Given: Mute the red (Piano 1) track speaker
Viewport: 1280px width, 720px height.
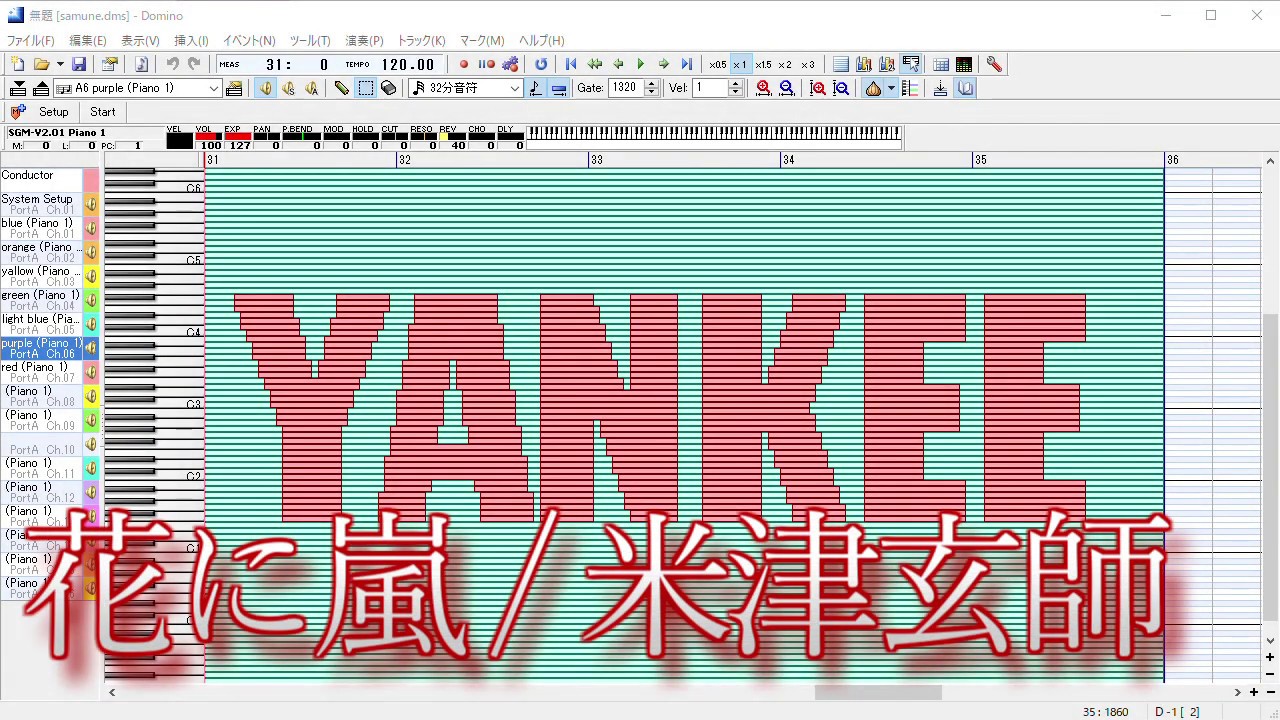Looking at the screenshot, I should 91,372.
